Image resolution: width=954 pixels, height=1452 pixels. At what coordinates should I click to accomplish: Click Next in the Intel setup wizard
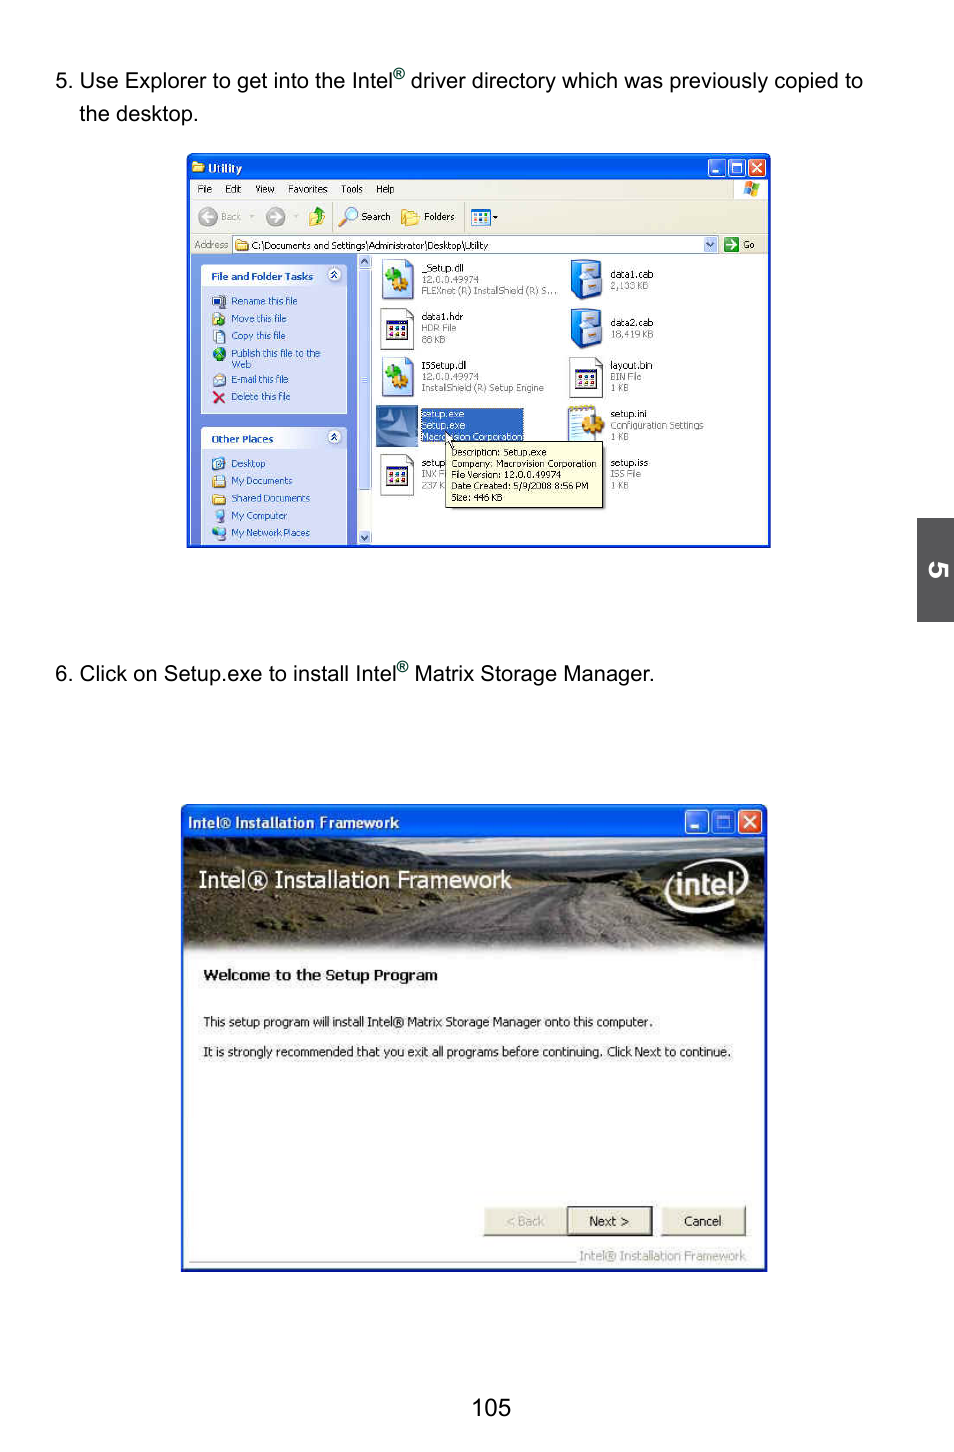pos(609,1221)
